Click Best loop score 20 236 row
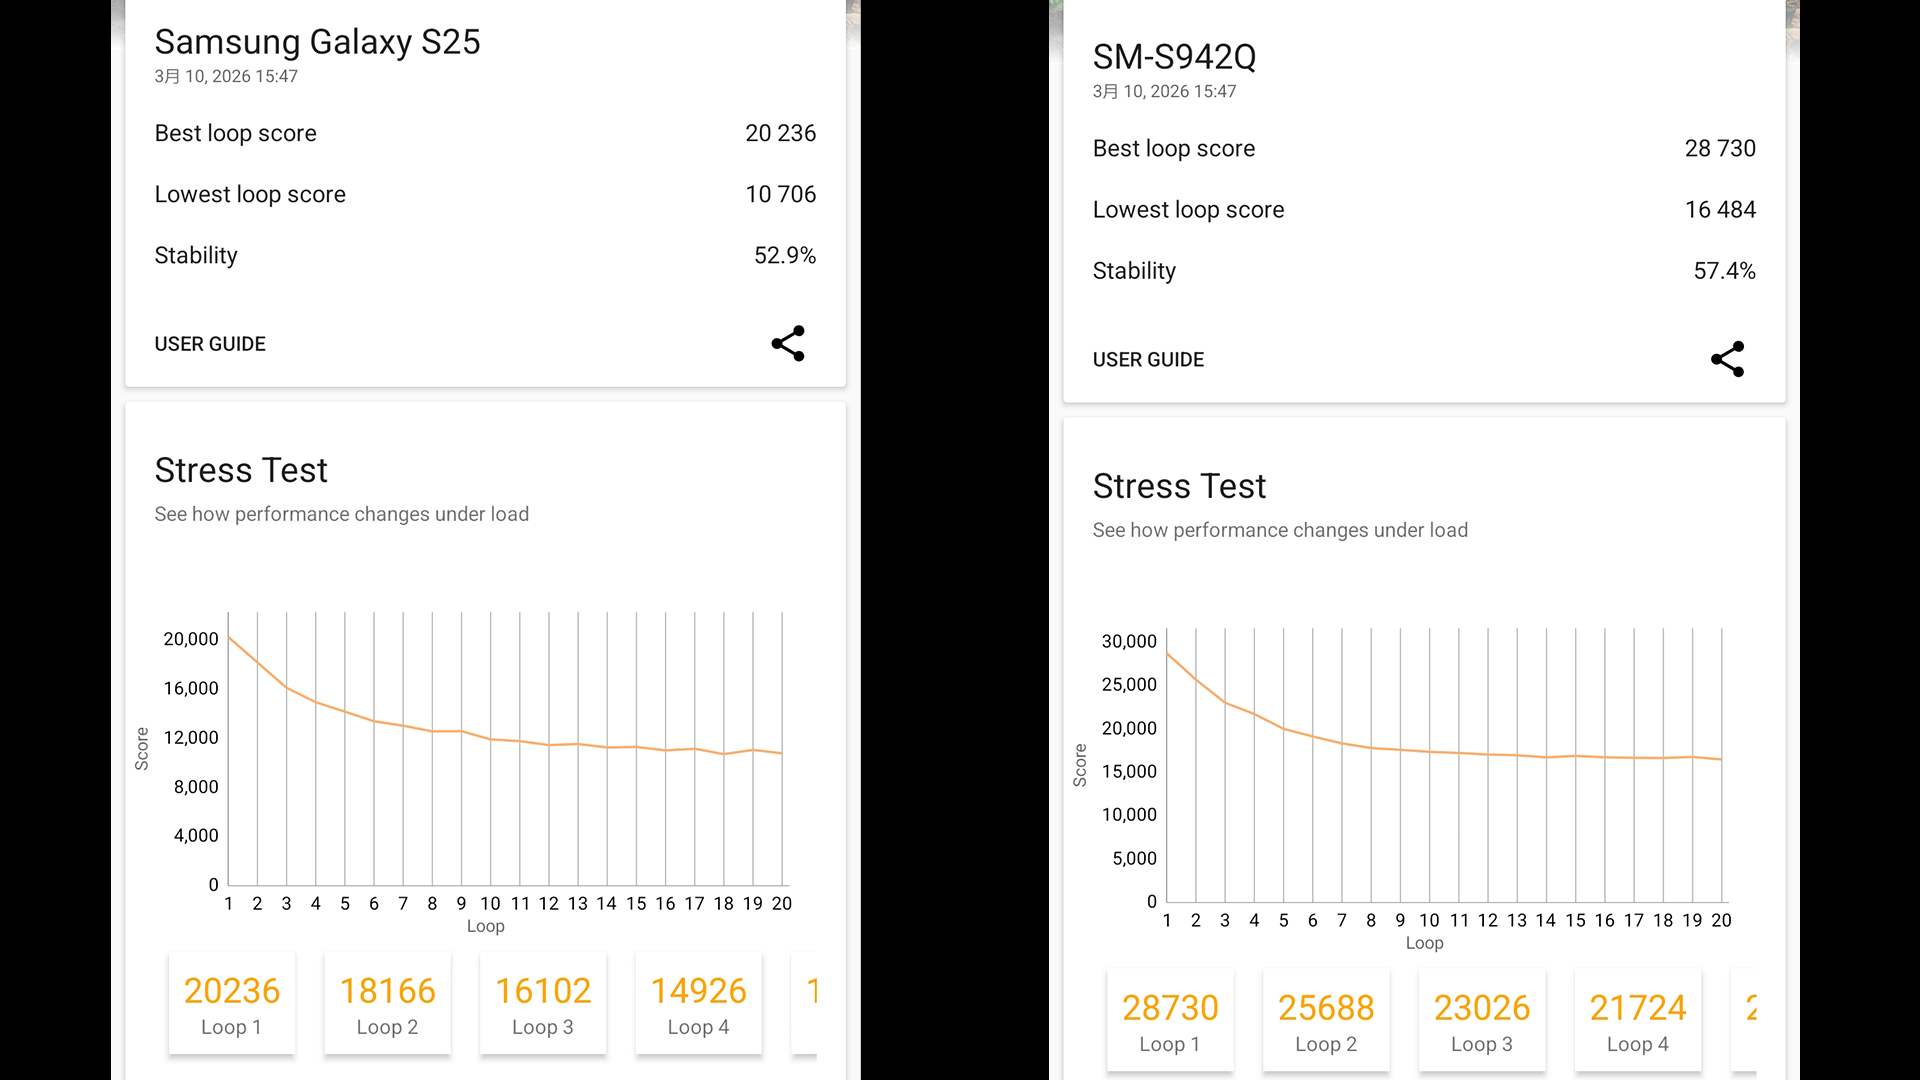Image resolution: width=1920 pixels, height=1080 pixels. pos(485,133)
